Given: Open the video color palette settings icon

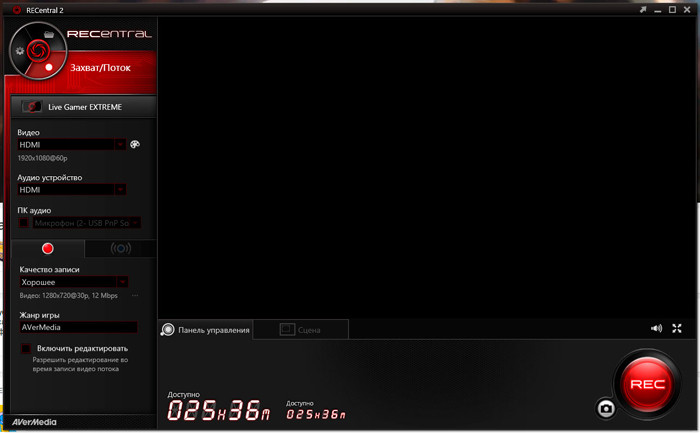Looking at the screenshot, I should pos(134,144).
